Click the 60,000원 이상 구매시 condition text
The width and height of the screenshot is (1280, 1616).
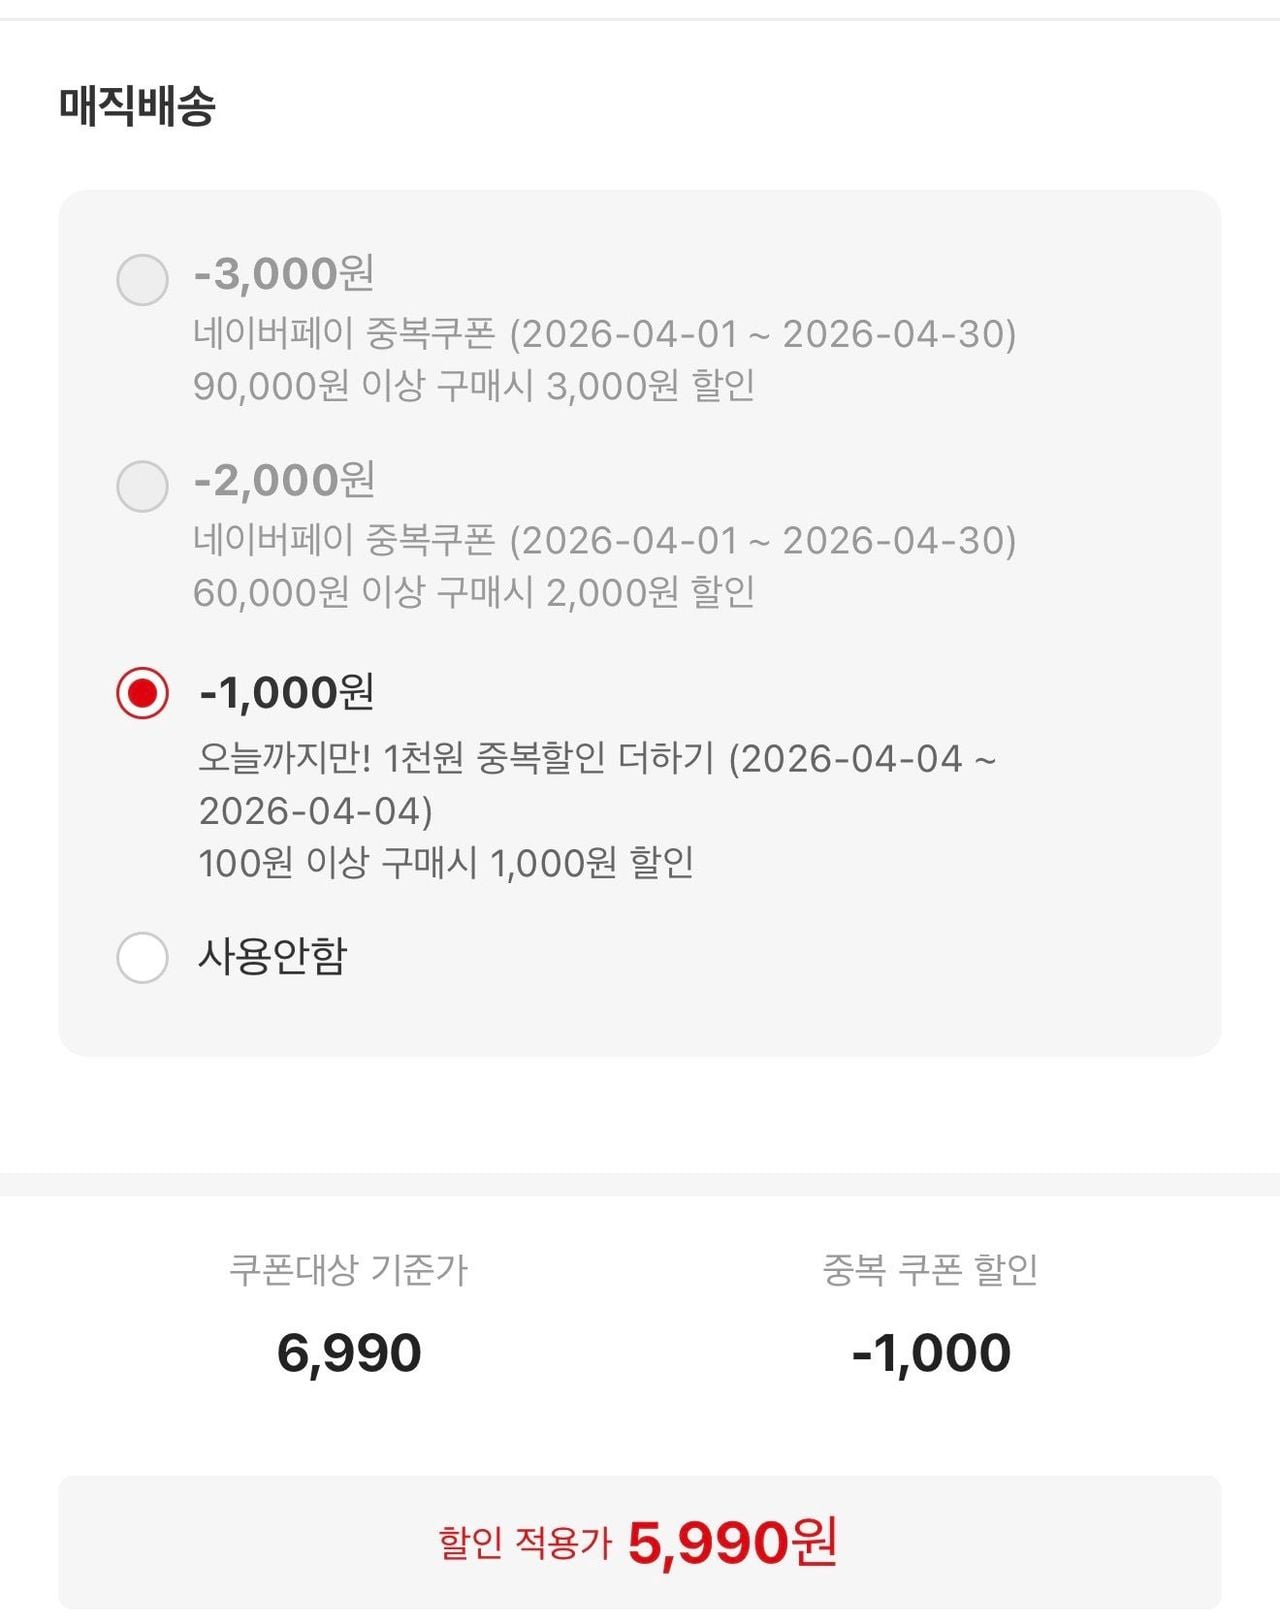pyautogui.click(x=473, y=593)
